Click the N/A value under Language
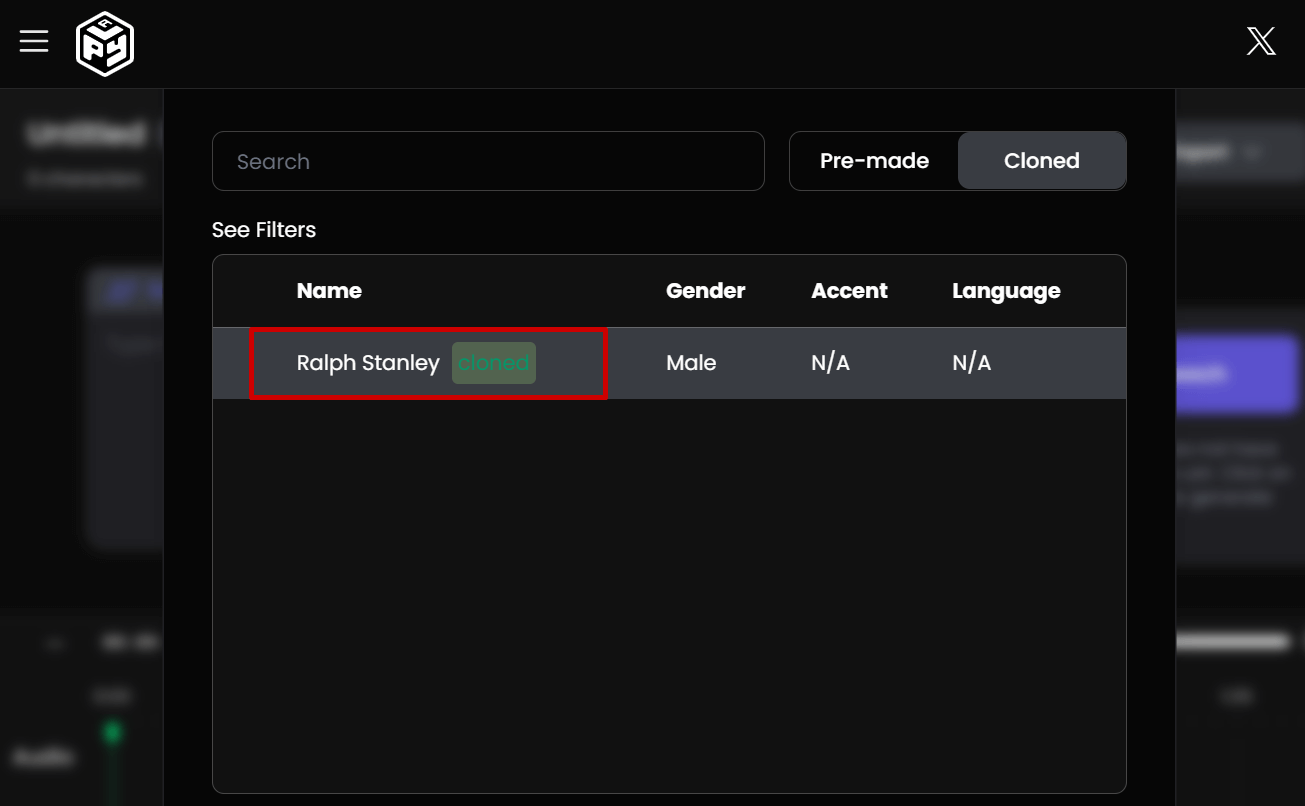 (971, 363)
